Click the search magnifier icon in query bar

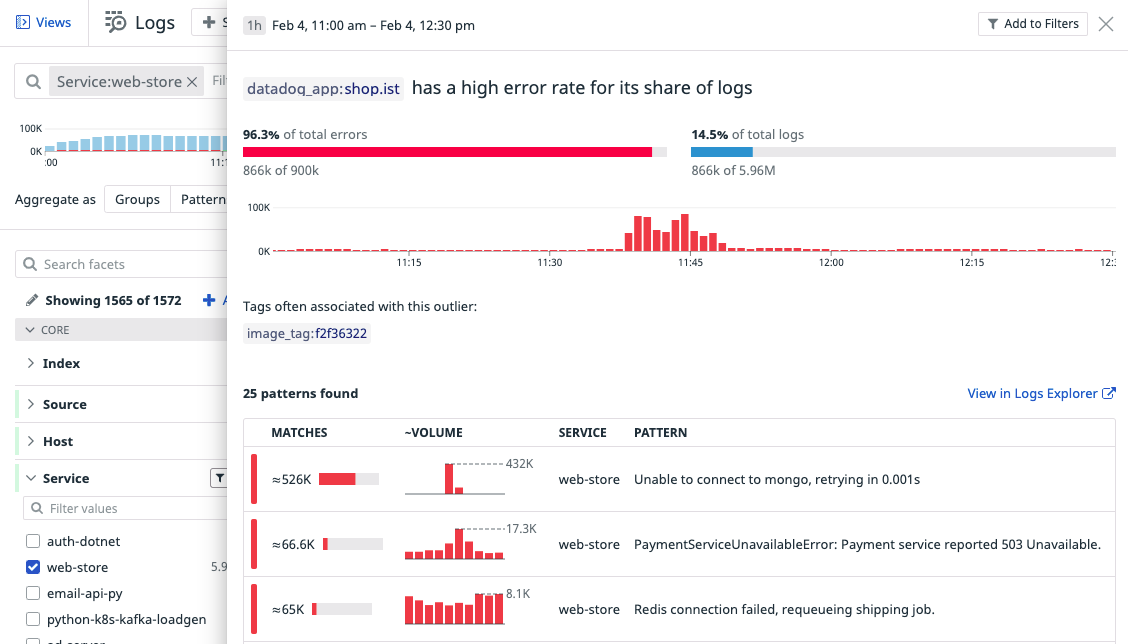pyautogui.click(x=33, y=82)
